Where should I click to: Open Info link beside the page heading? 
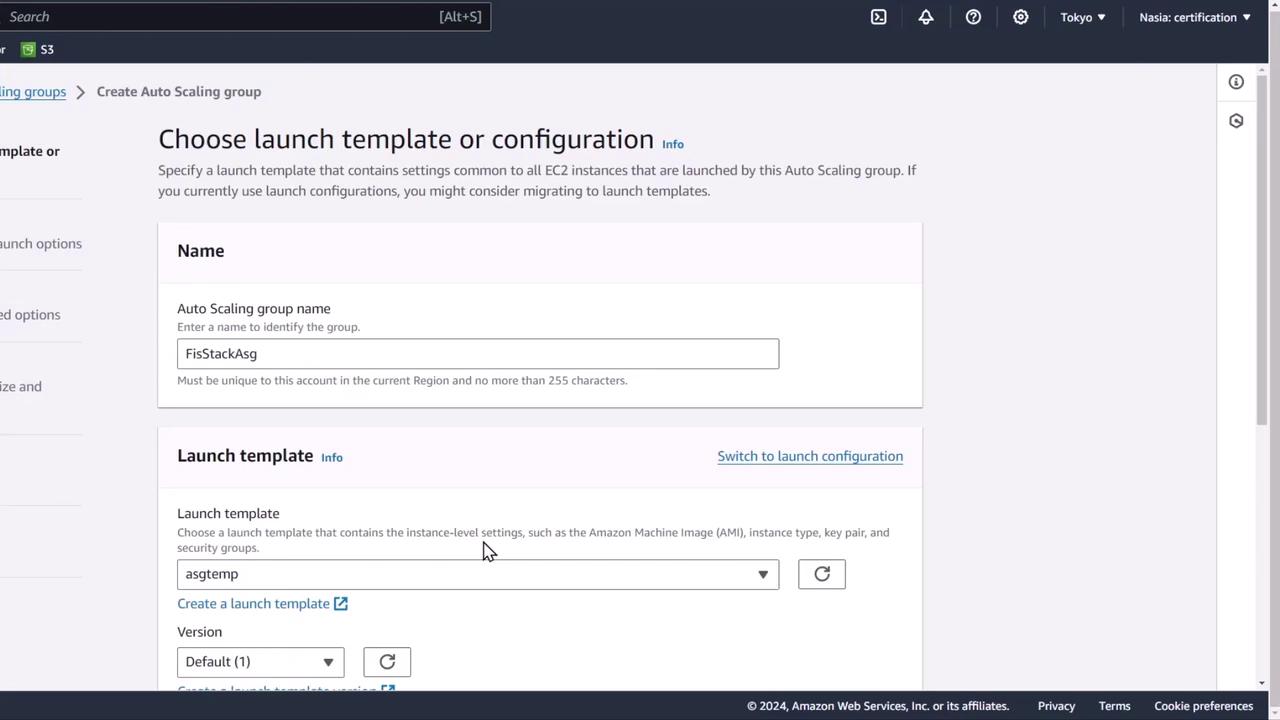coord(673,144)
